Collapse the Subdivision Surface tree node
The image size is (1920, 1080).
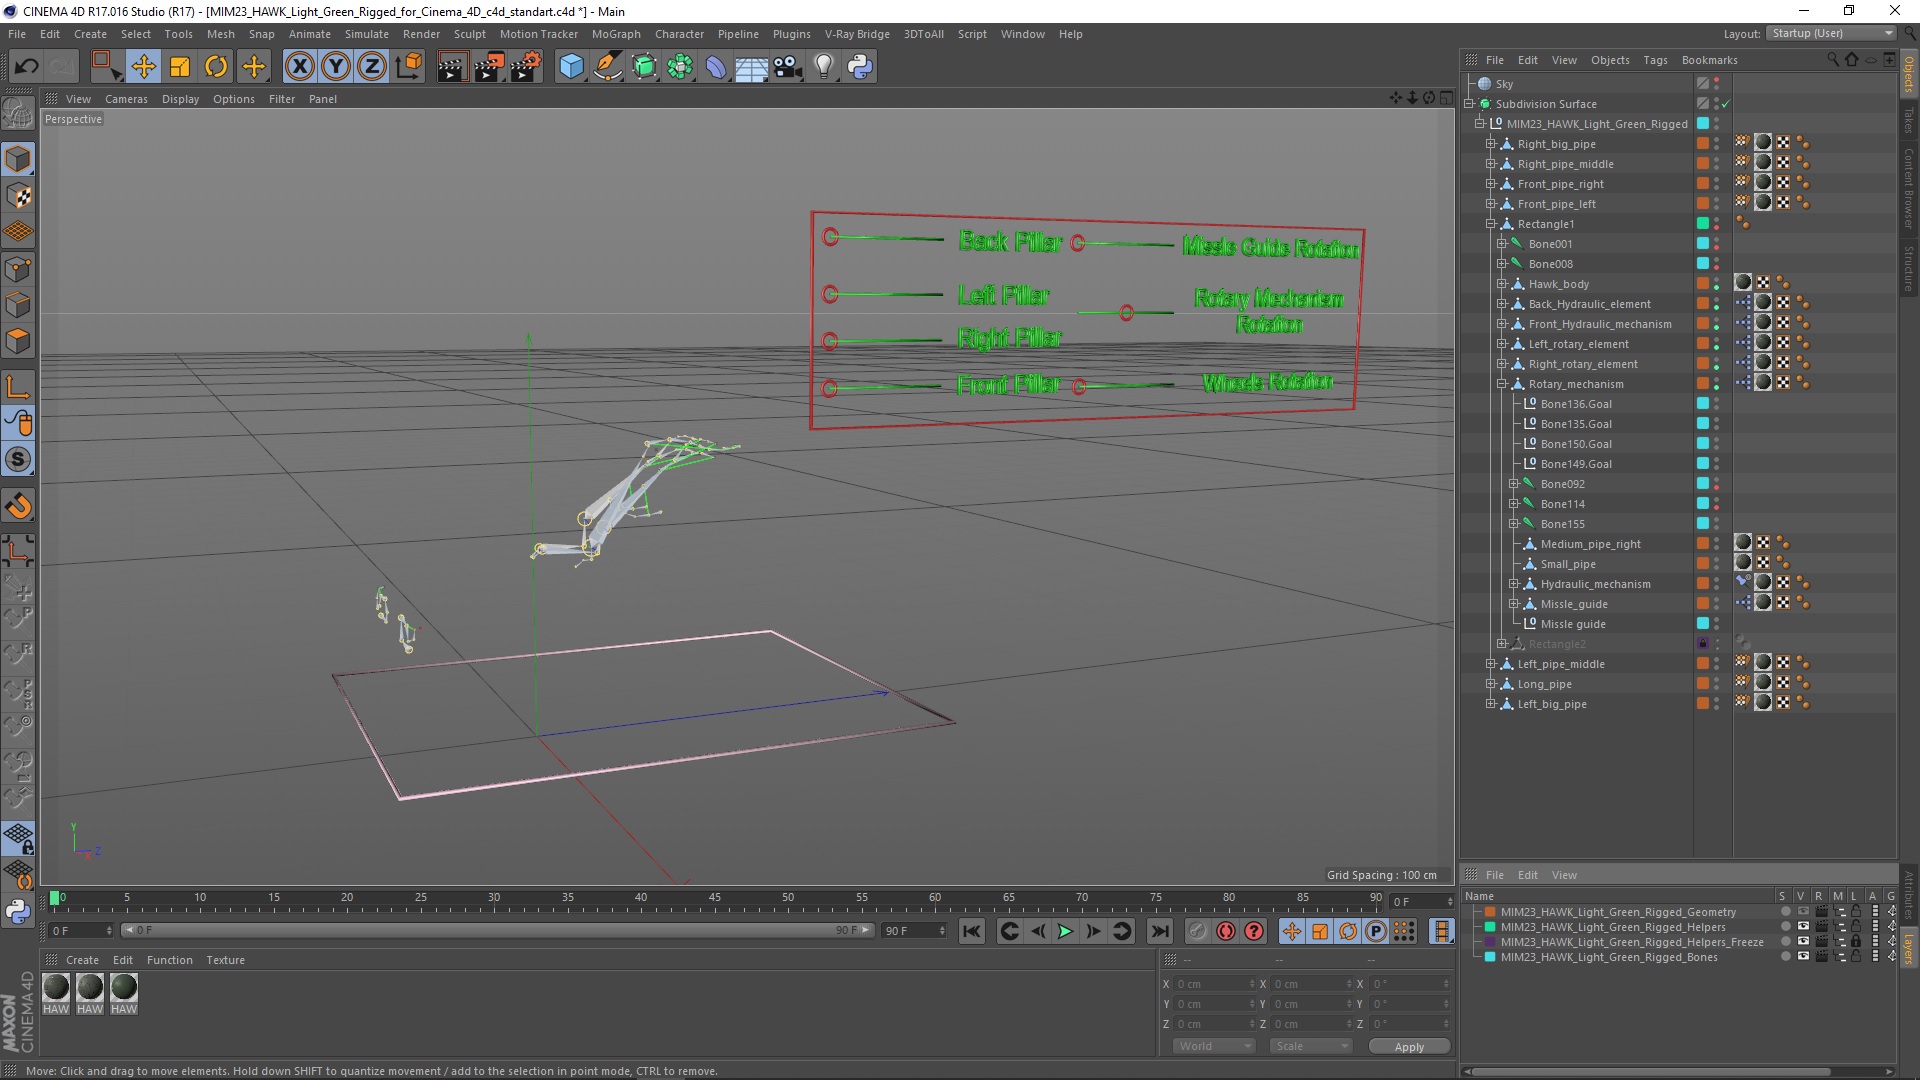point(1469,104)
